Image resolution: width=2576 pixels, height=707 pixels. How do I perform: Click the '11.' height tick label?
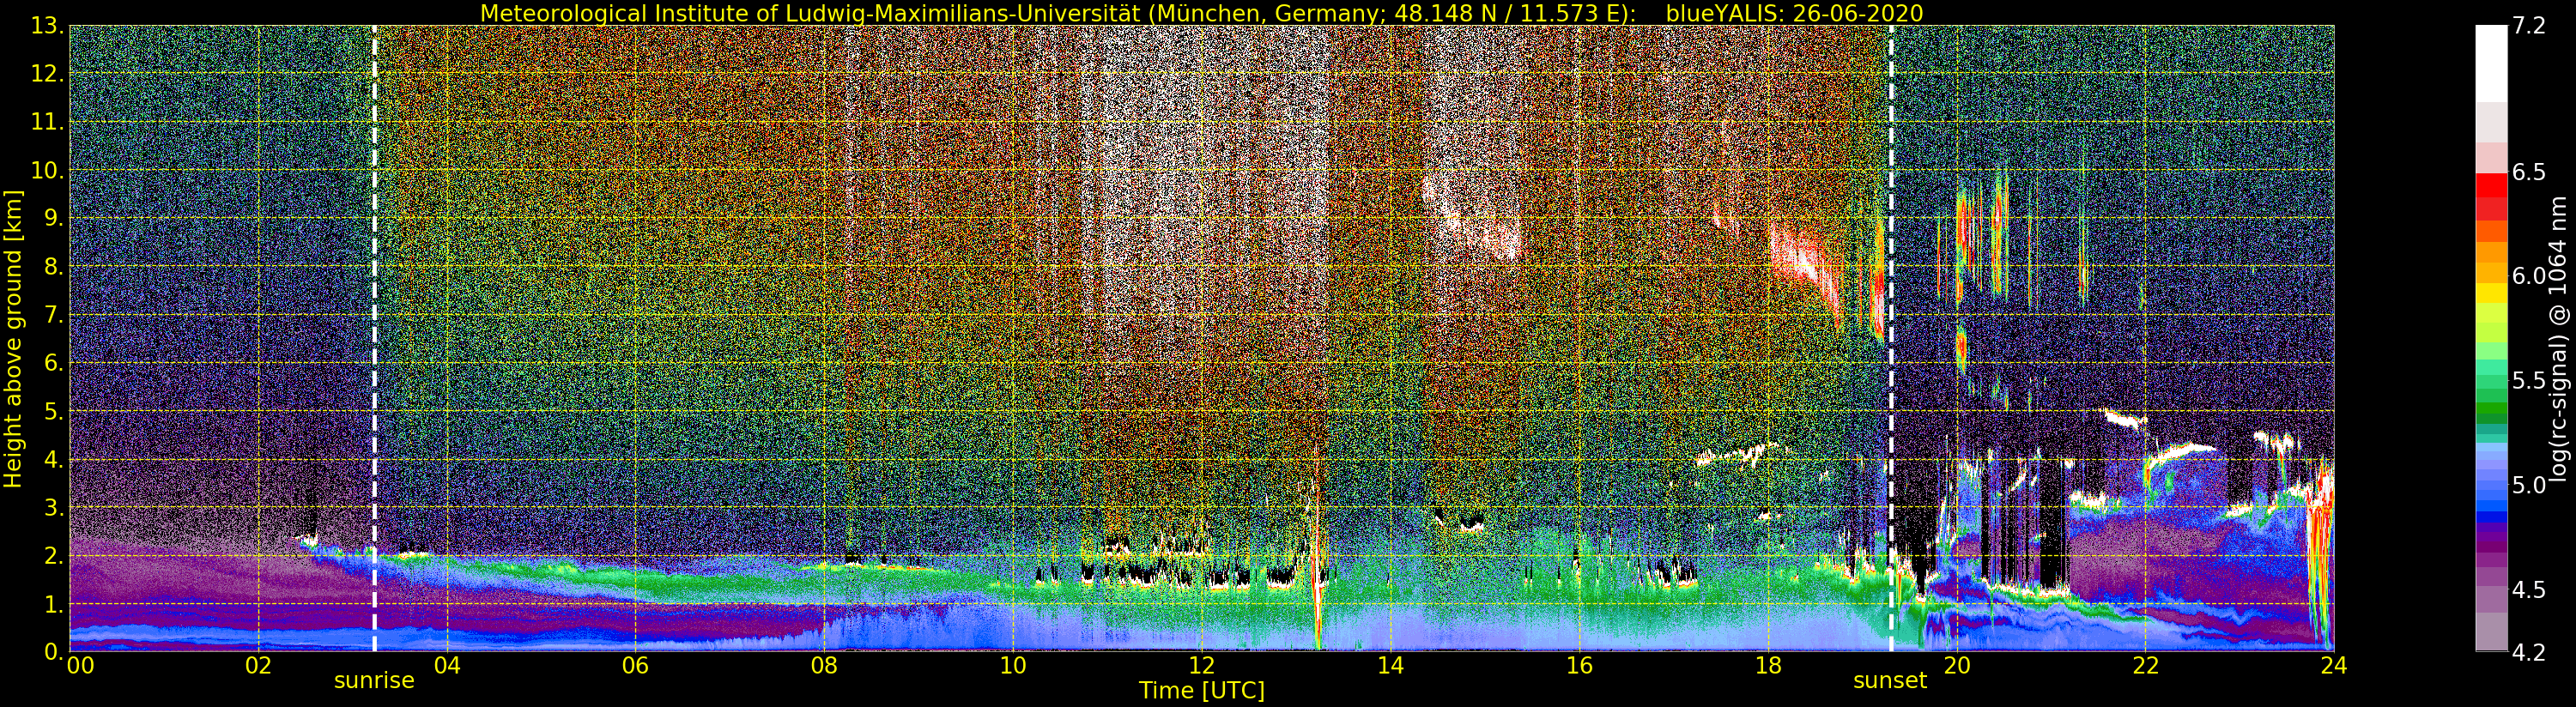[48, 122]
